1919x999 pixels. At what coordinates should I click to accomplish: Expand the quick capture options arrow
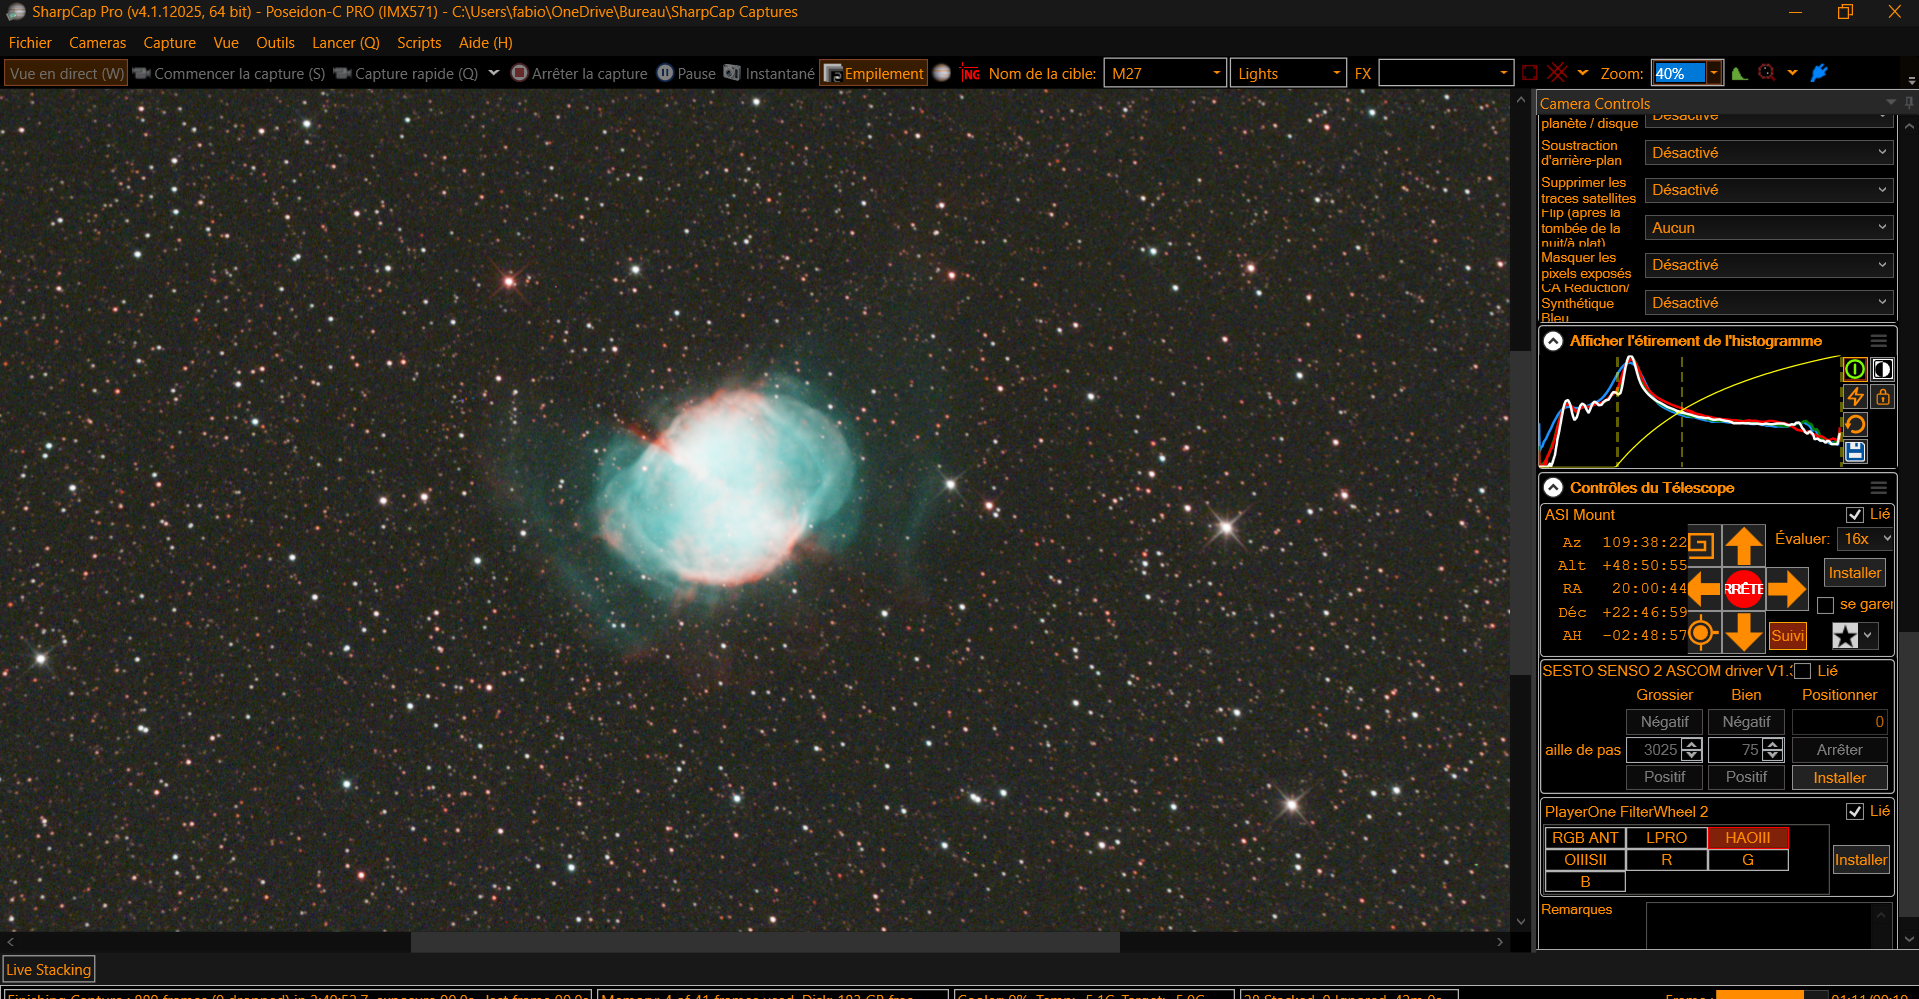tap(494, 72)
